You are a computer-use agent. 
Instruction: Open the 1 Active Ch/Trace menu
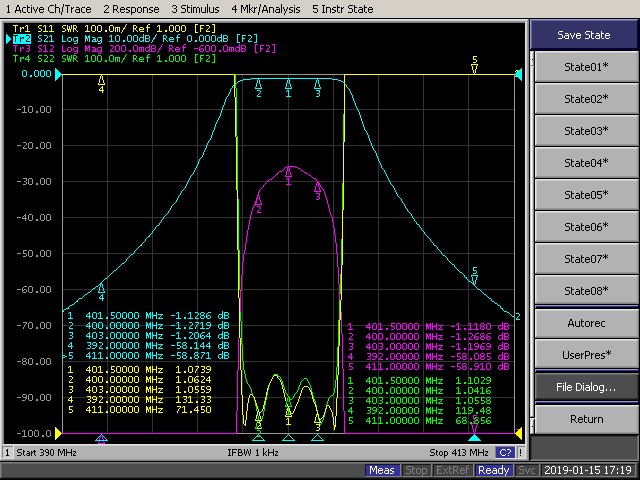[x=46, y=8]
